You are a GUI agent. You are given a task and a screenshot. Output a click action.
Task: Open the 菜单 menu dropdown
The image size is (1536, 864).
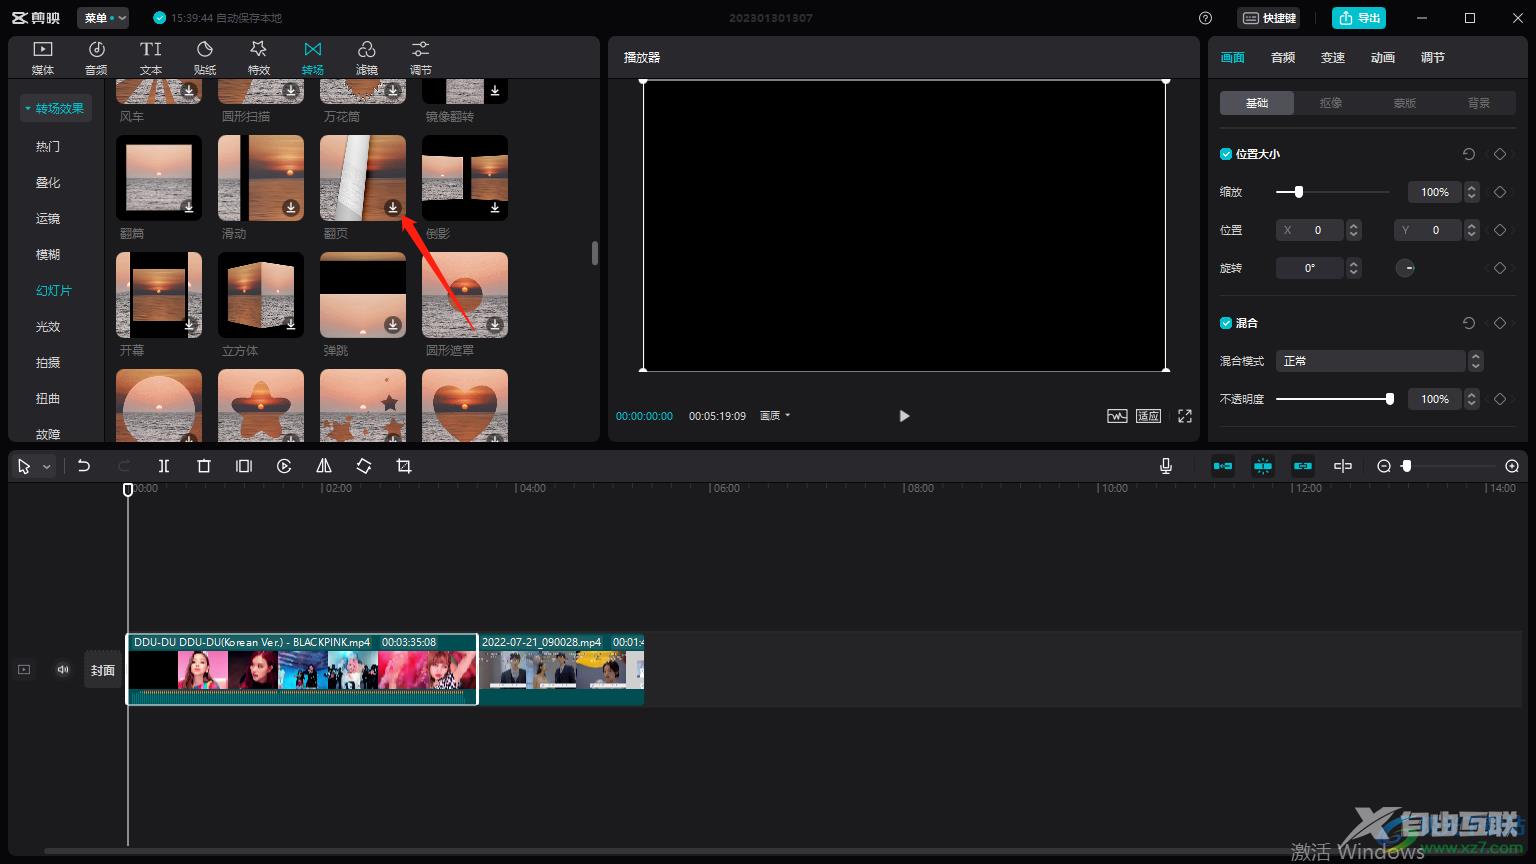pos(103,18)
